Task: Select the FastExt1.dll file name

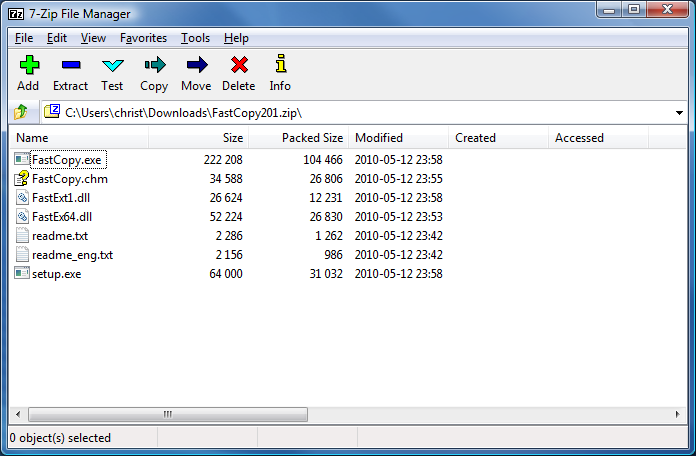Action: point(61,198)
